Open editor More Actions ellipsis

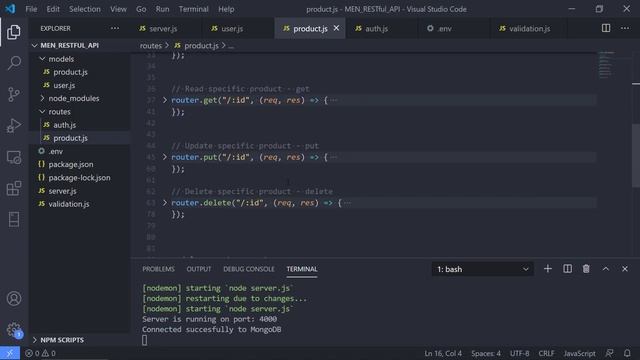[625, 28]
